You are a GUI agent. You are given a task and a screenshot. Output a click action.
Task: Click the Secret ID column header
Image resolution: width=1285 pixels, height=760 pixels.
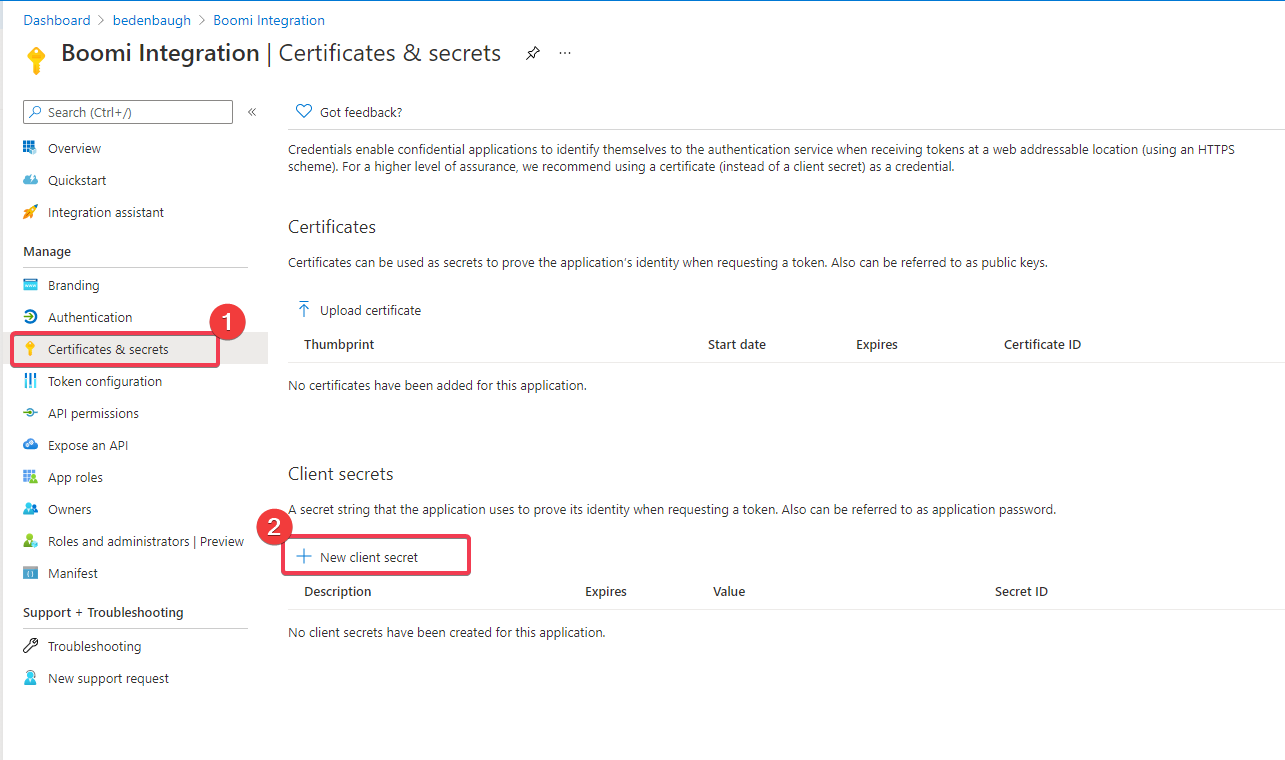1021,591
